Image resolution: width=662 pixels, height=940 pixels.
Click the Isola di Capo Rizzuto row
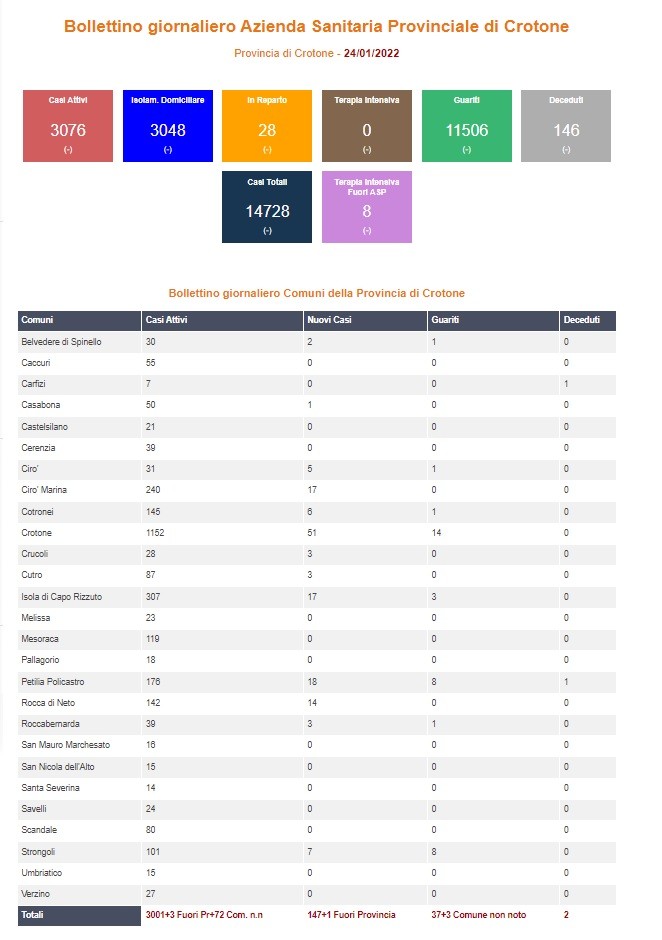tap(317, 596)
